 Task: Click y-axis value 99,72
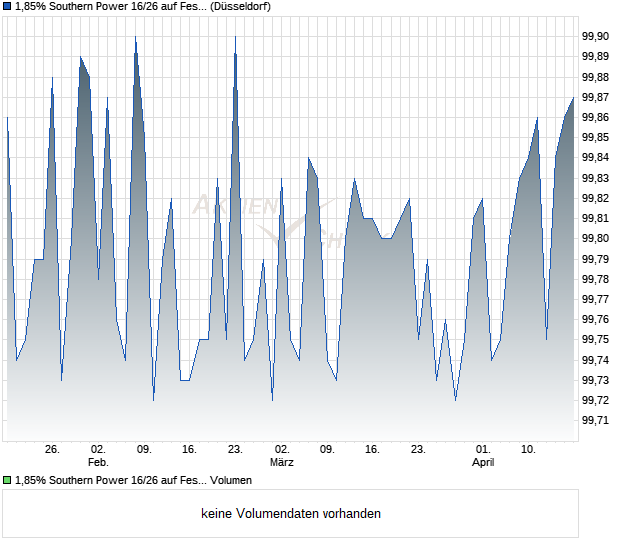(x=595, y=401)
